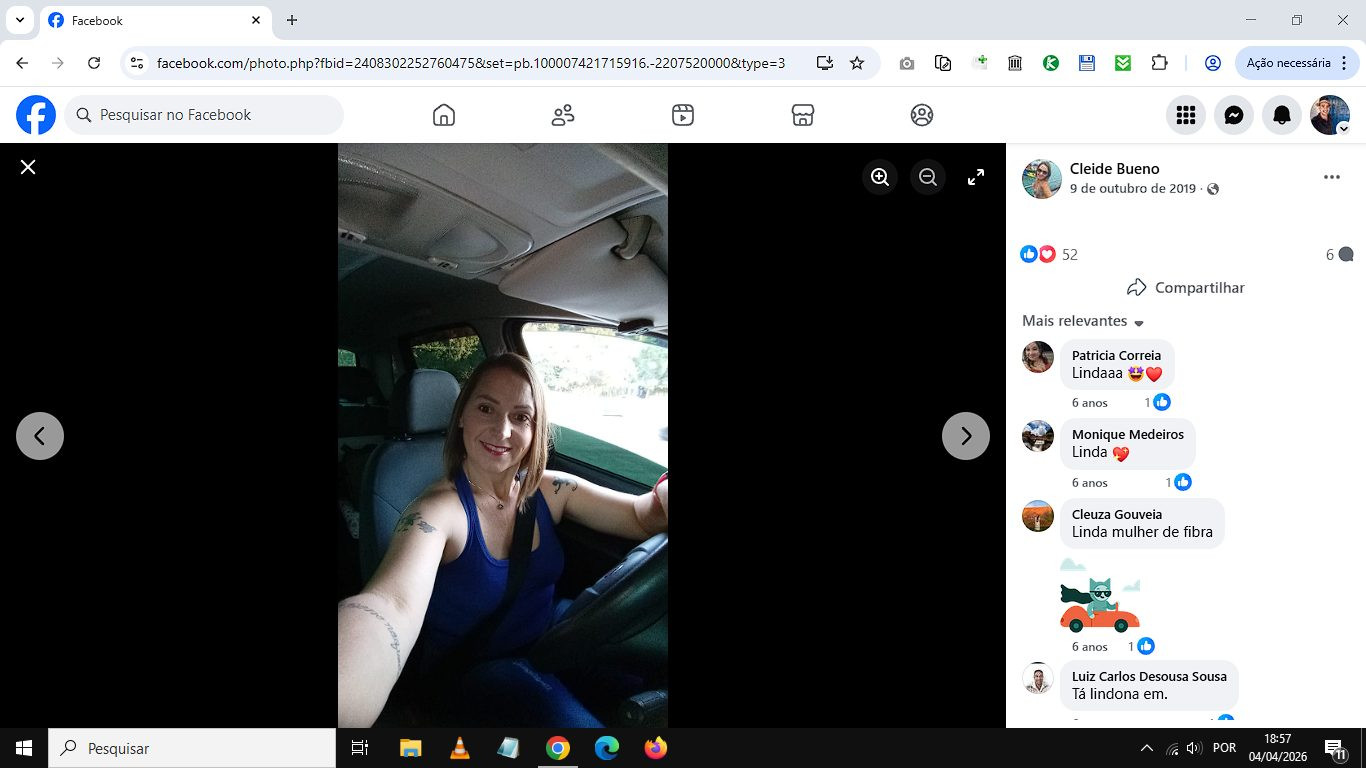Bookmark page with the star icon
This screenshot has height=768, width=1366.
857,63
